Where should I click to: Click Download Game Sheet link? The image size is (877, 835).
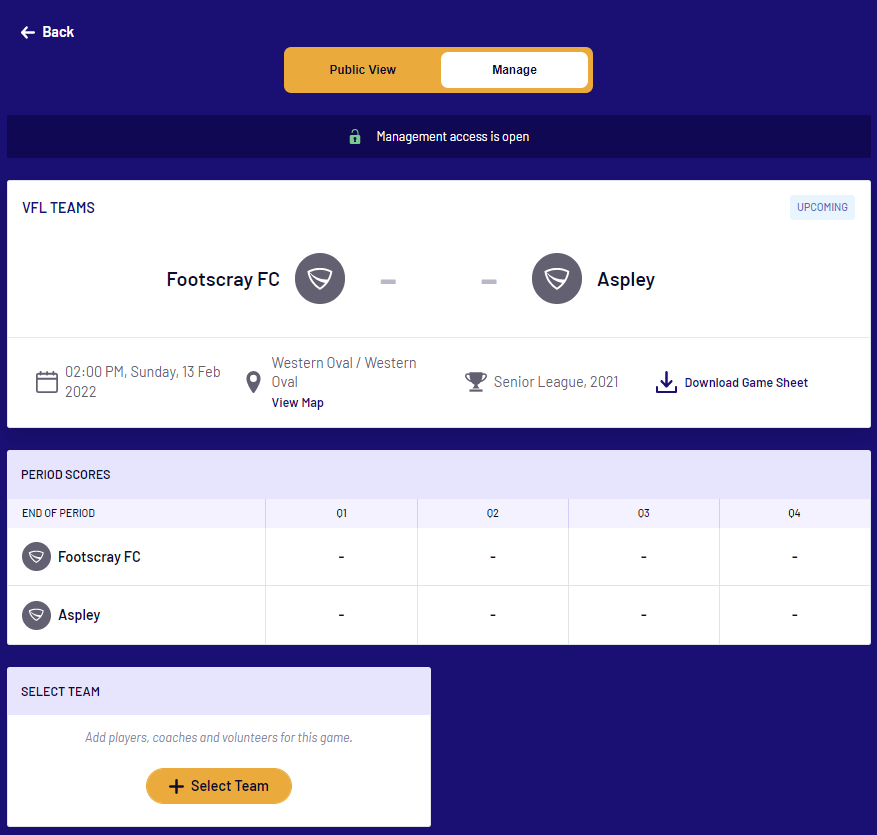tap(746, 383)
